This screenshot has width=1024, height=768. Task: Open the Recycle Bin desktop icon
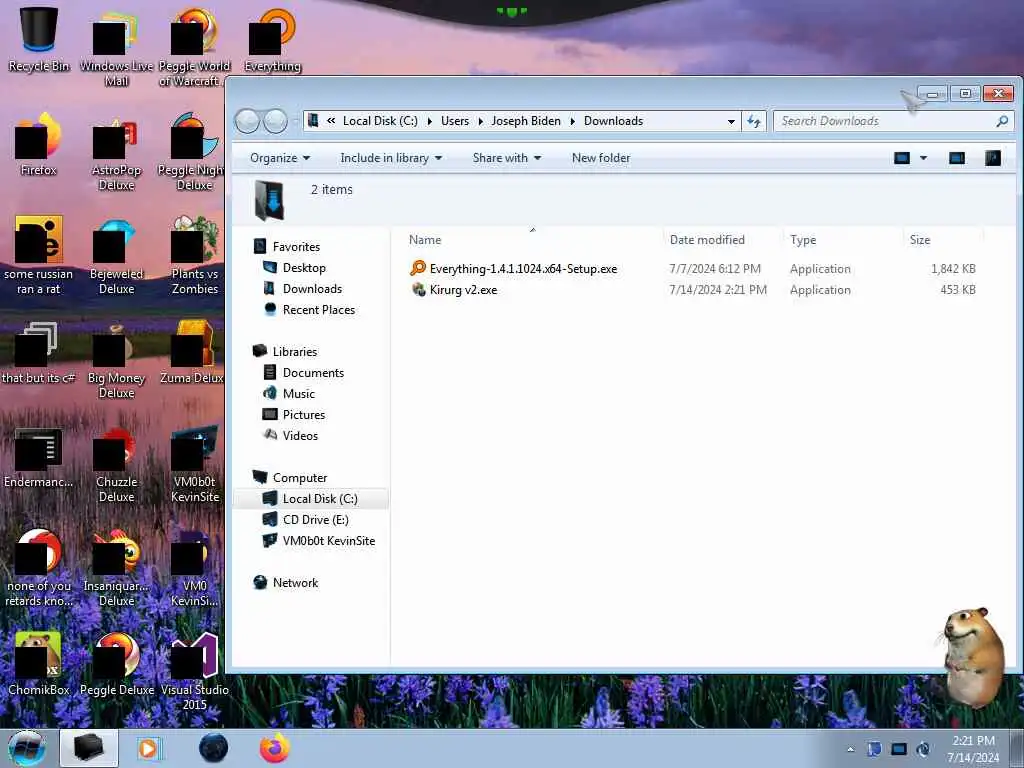[39, 38]
